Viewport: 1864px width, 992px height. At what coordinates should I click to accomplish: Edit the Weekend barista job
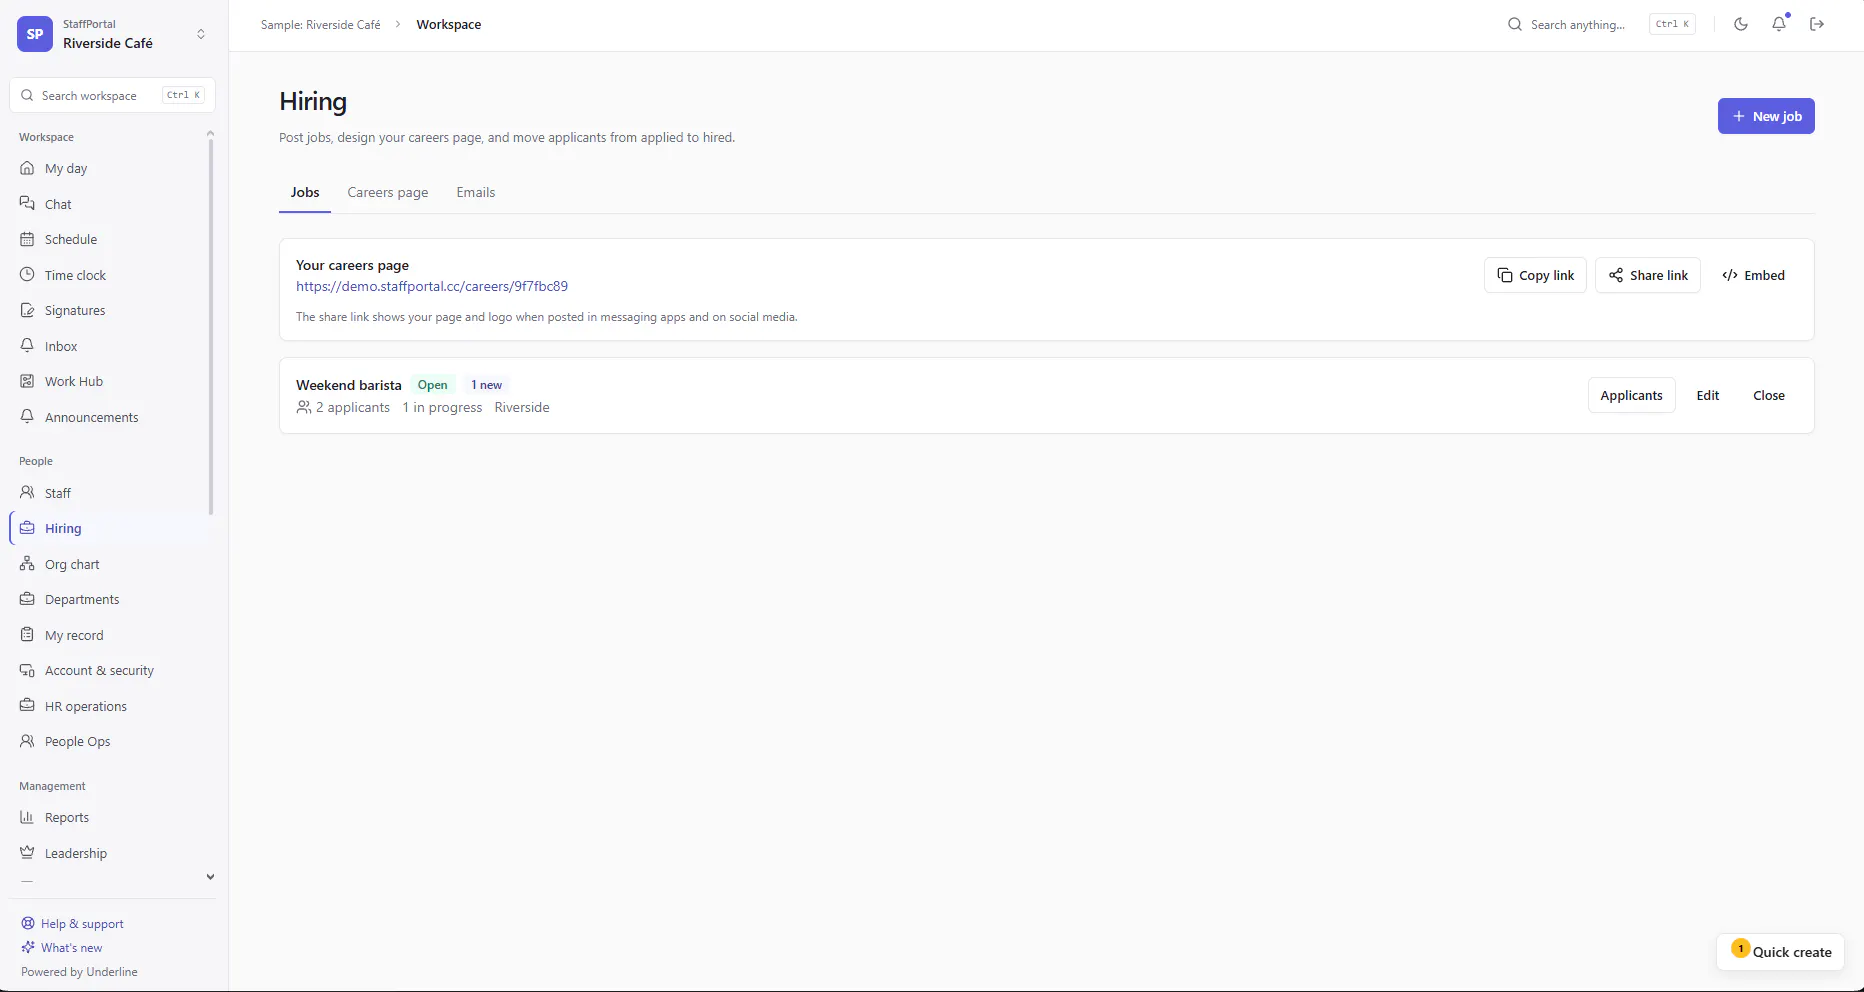point(1708,395)
